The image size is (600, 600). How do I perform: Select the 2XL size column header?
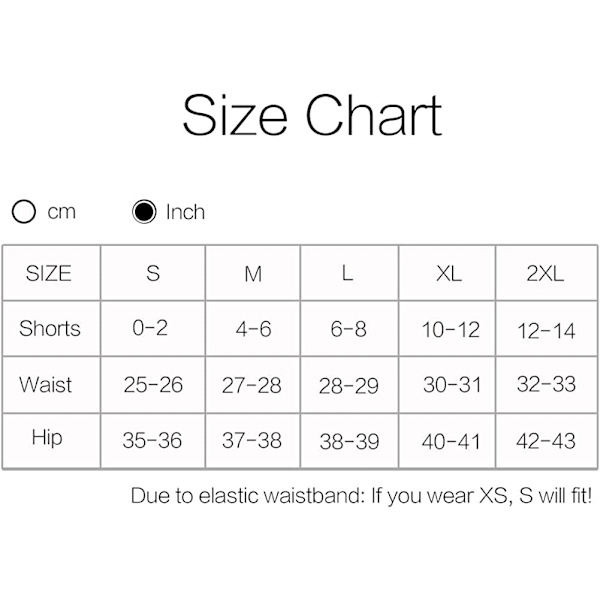coord(546,274)
